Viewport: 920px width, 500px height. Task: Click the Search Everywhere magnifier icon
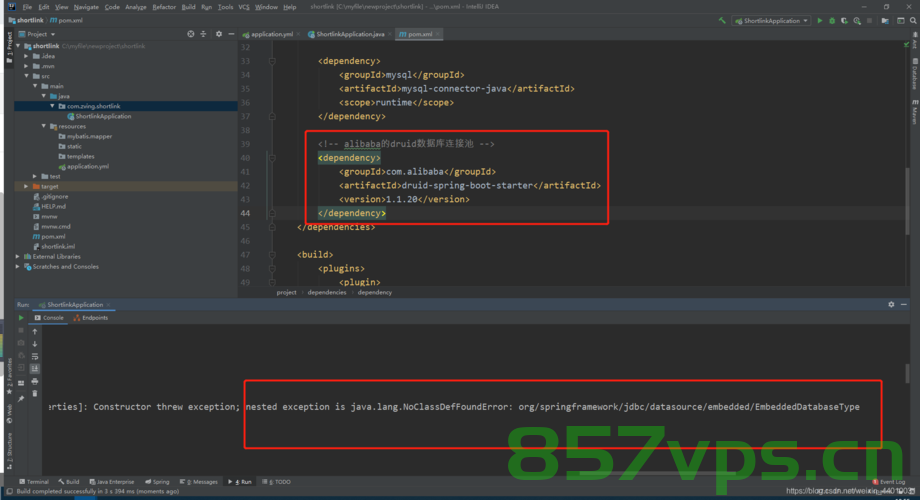point(913,21)
